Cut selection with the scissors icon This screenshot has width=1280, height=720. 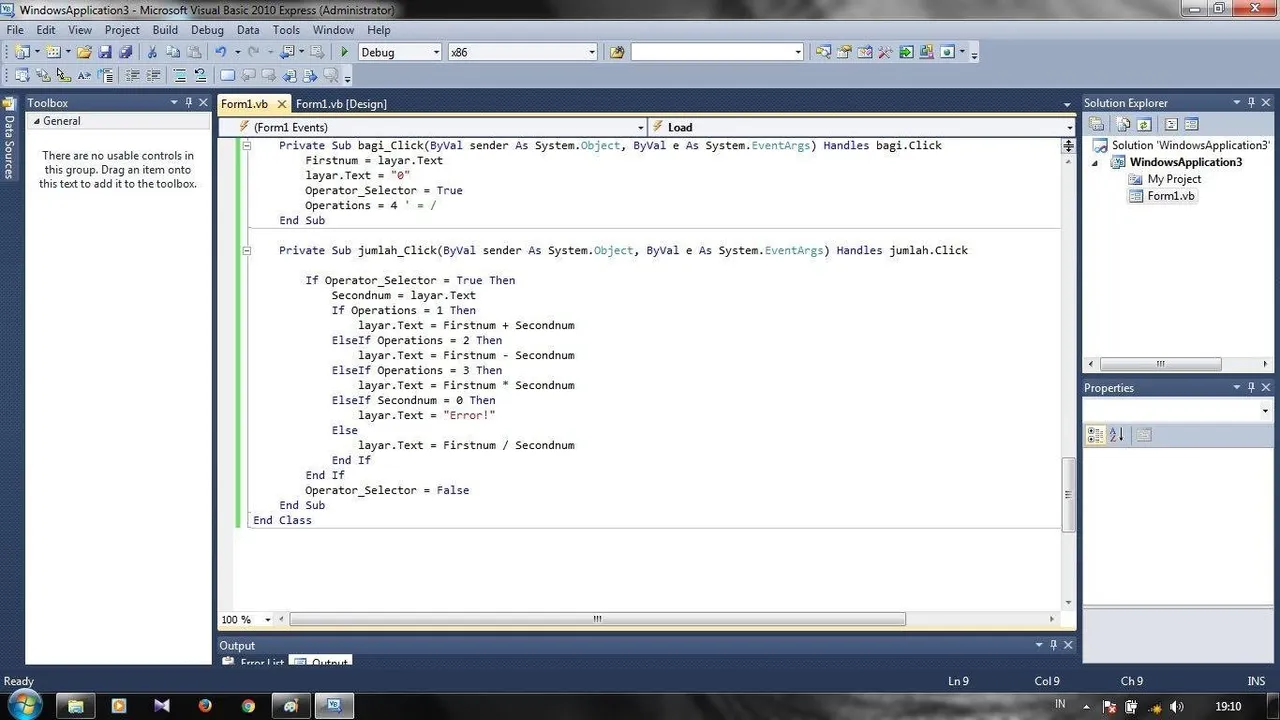153,52
